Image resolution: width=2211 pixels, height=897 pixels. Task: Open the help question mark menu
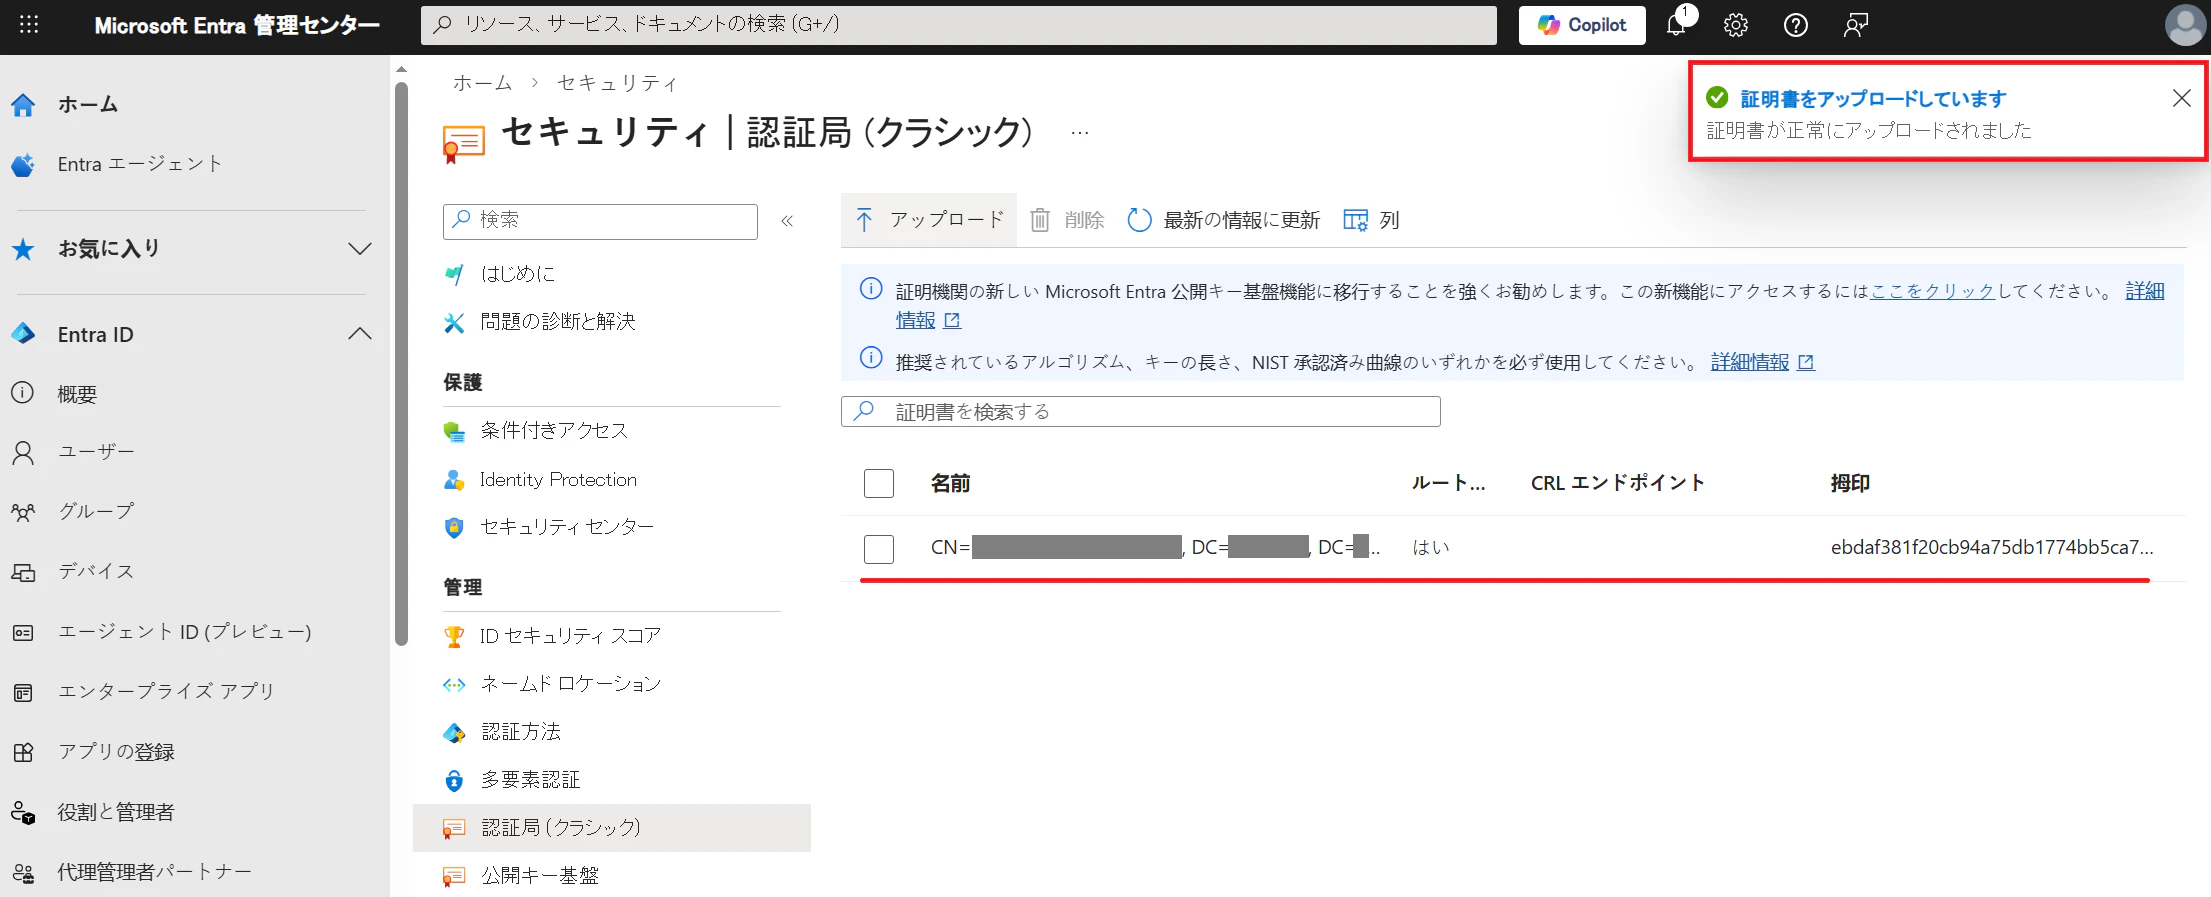1796,25
